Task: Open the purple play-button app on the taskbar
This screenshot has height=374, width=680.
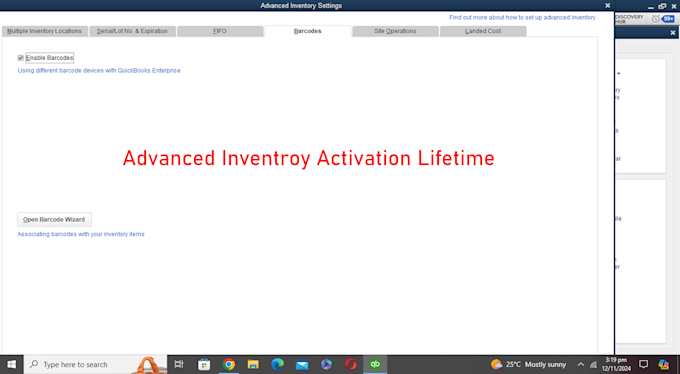Action: pyautogui.click(x=327, y=364)
